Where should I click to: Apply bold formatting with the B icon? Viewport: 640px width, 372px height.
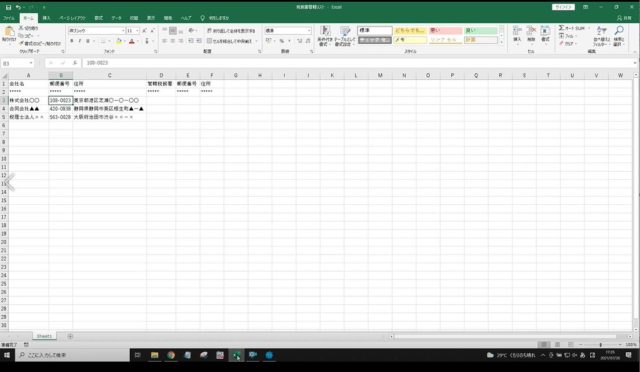coord(71,41)
